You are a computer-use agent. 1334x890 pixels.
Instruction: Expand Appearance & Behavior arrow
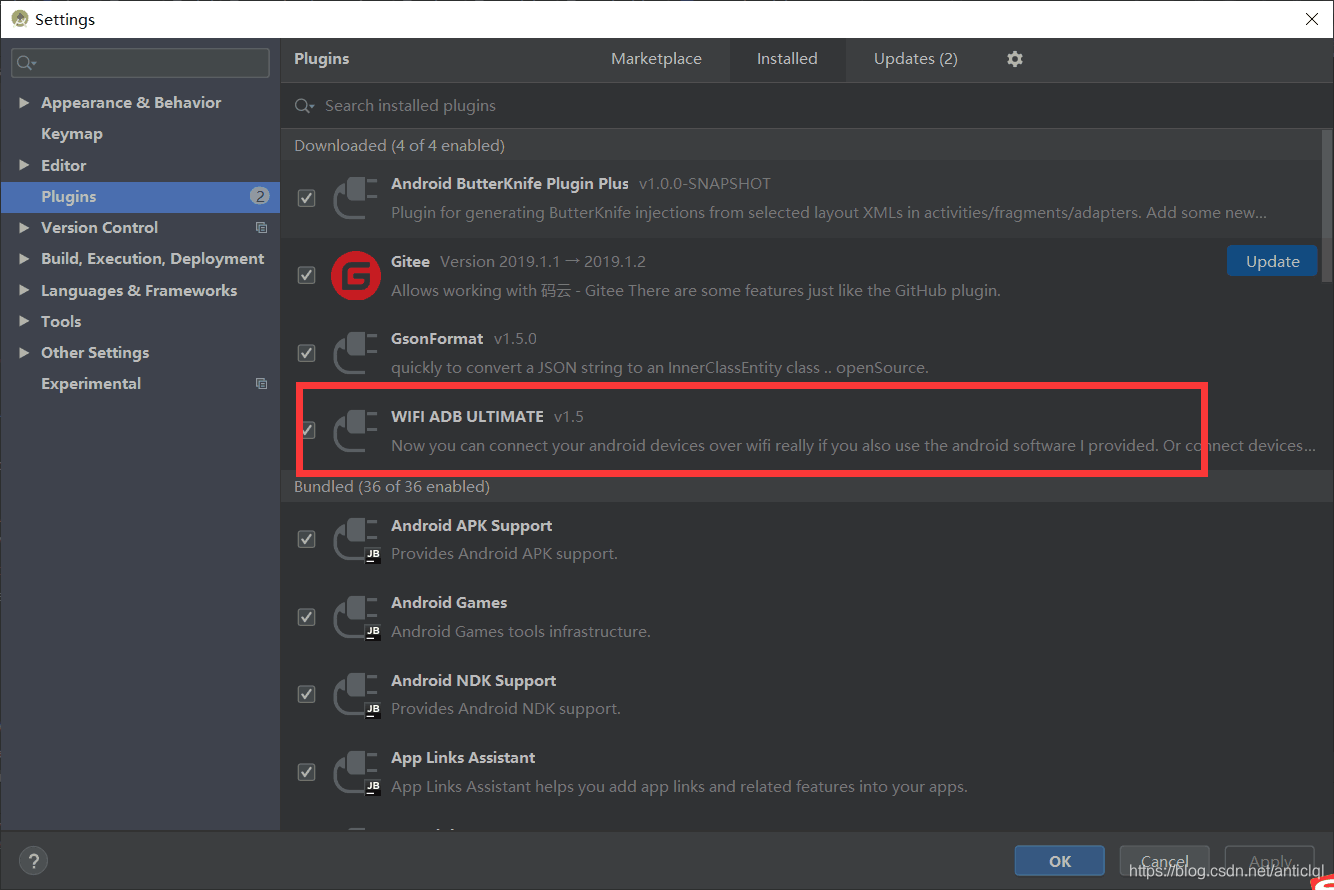pyautogui.click(x=24, y=103)
